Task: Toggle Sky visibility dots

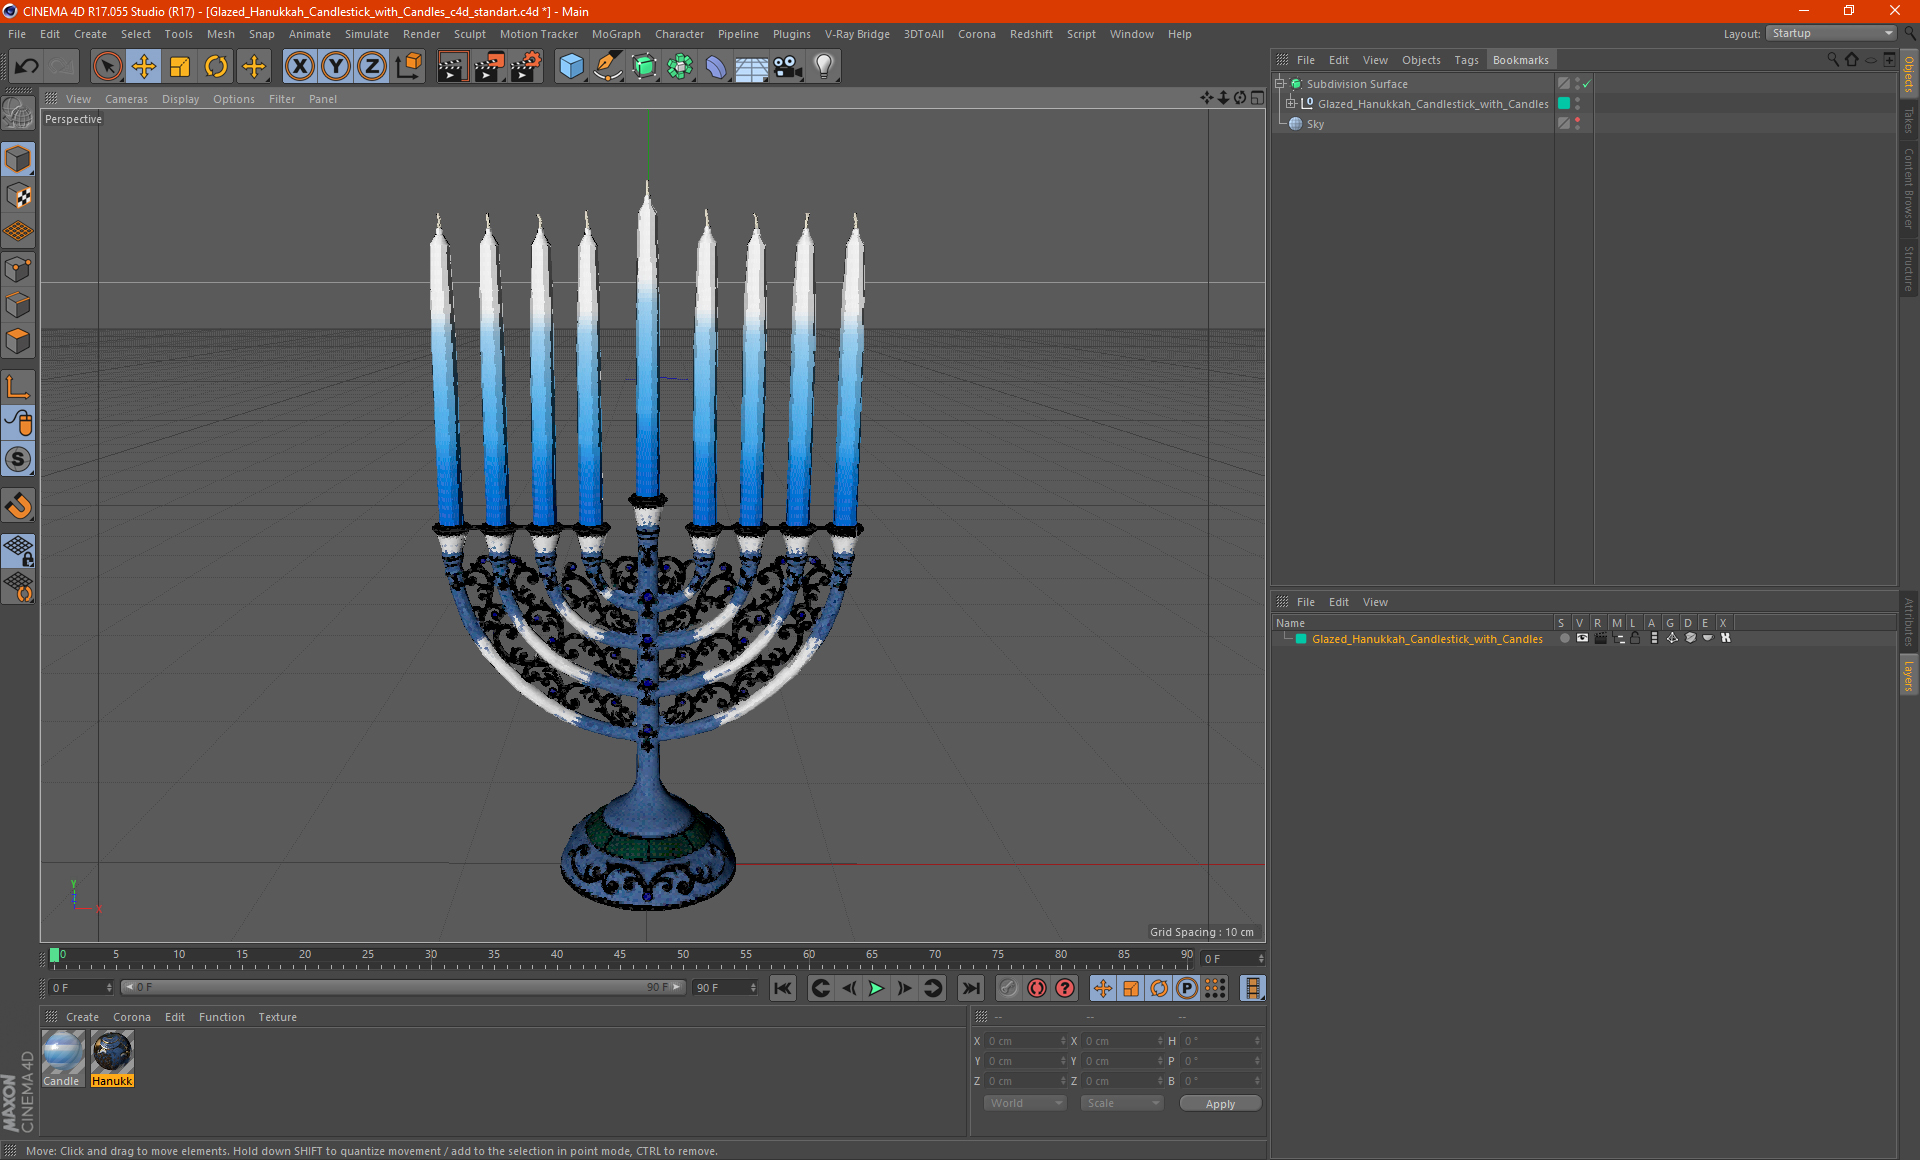Action: [x=1578, y=124]
